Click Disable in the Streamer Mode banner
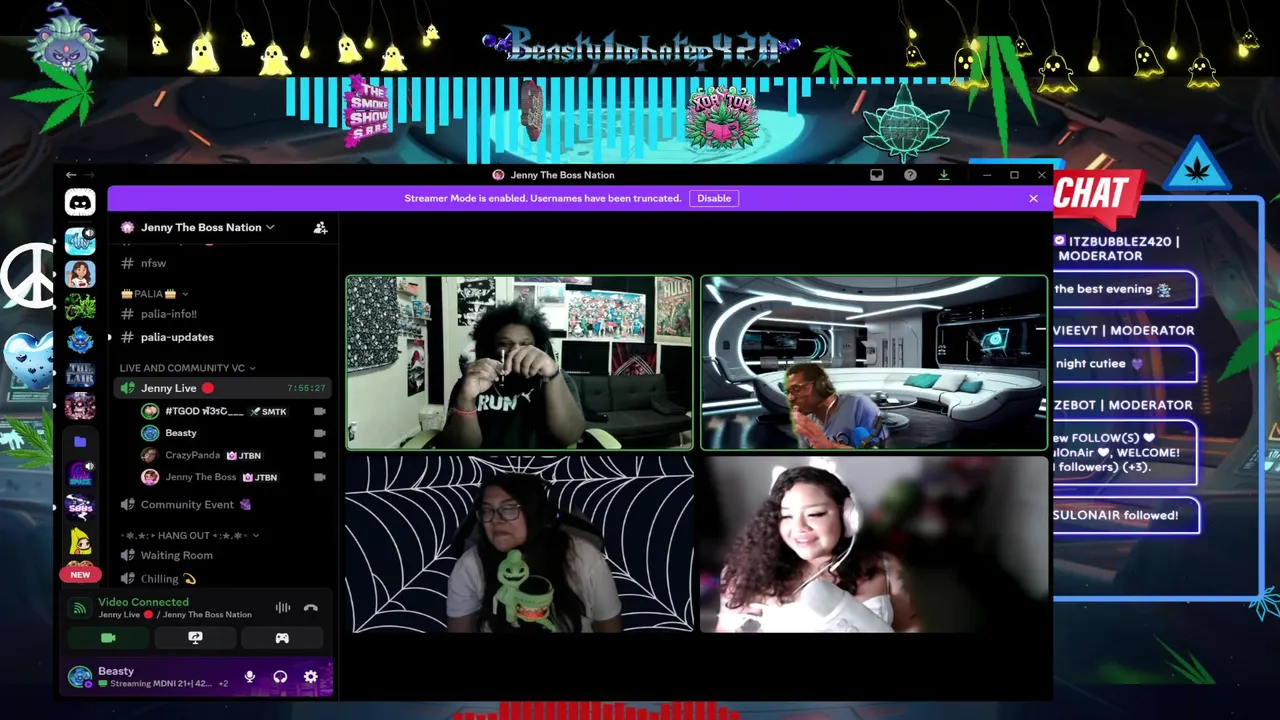The height and width of the screenshot is (720, 1280). click(714, 198)
